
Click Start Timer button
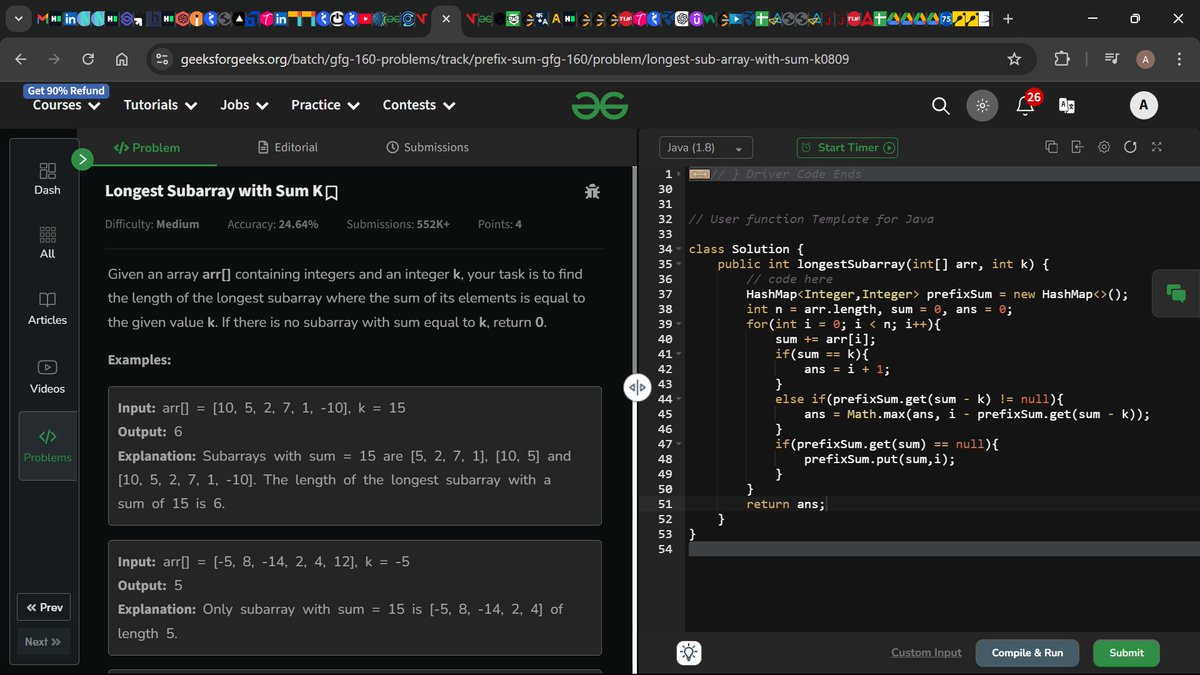(x=847, y=148)
